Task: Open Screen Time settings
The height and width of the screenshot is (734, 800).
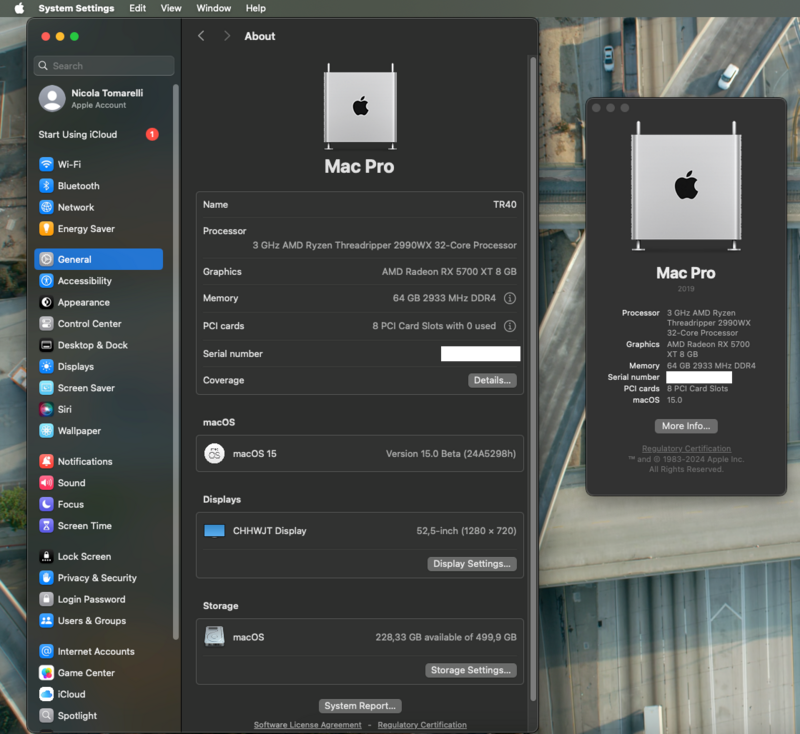Action: click(x=84, y=526)
